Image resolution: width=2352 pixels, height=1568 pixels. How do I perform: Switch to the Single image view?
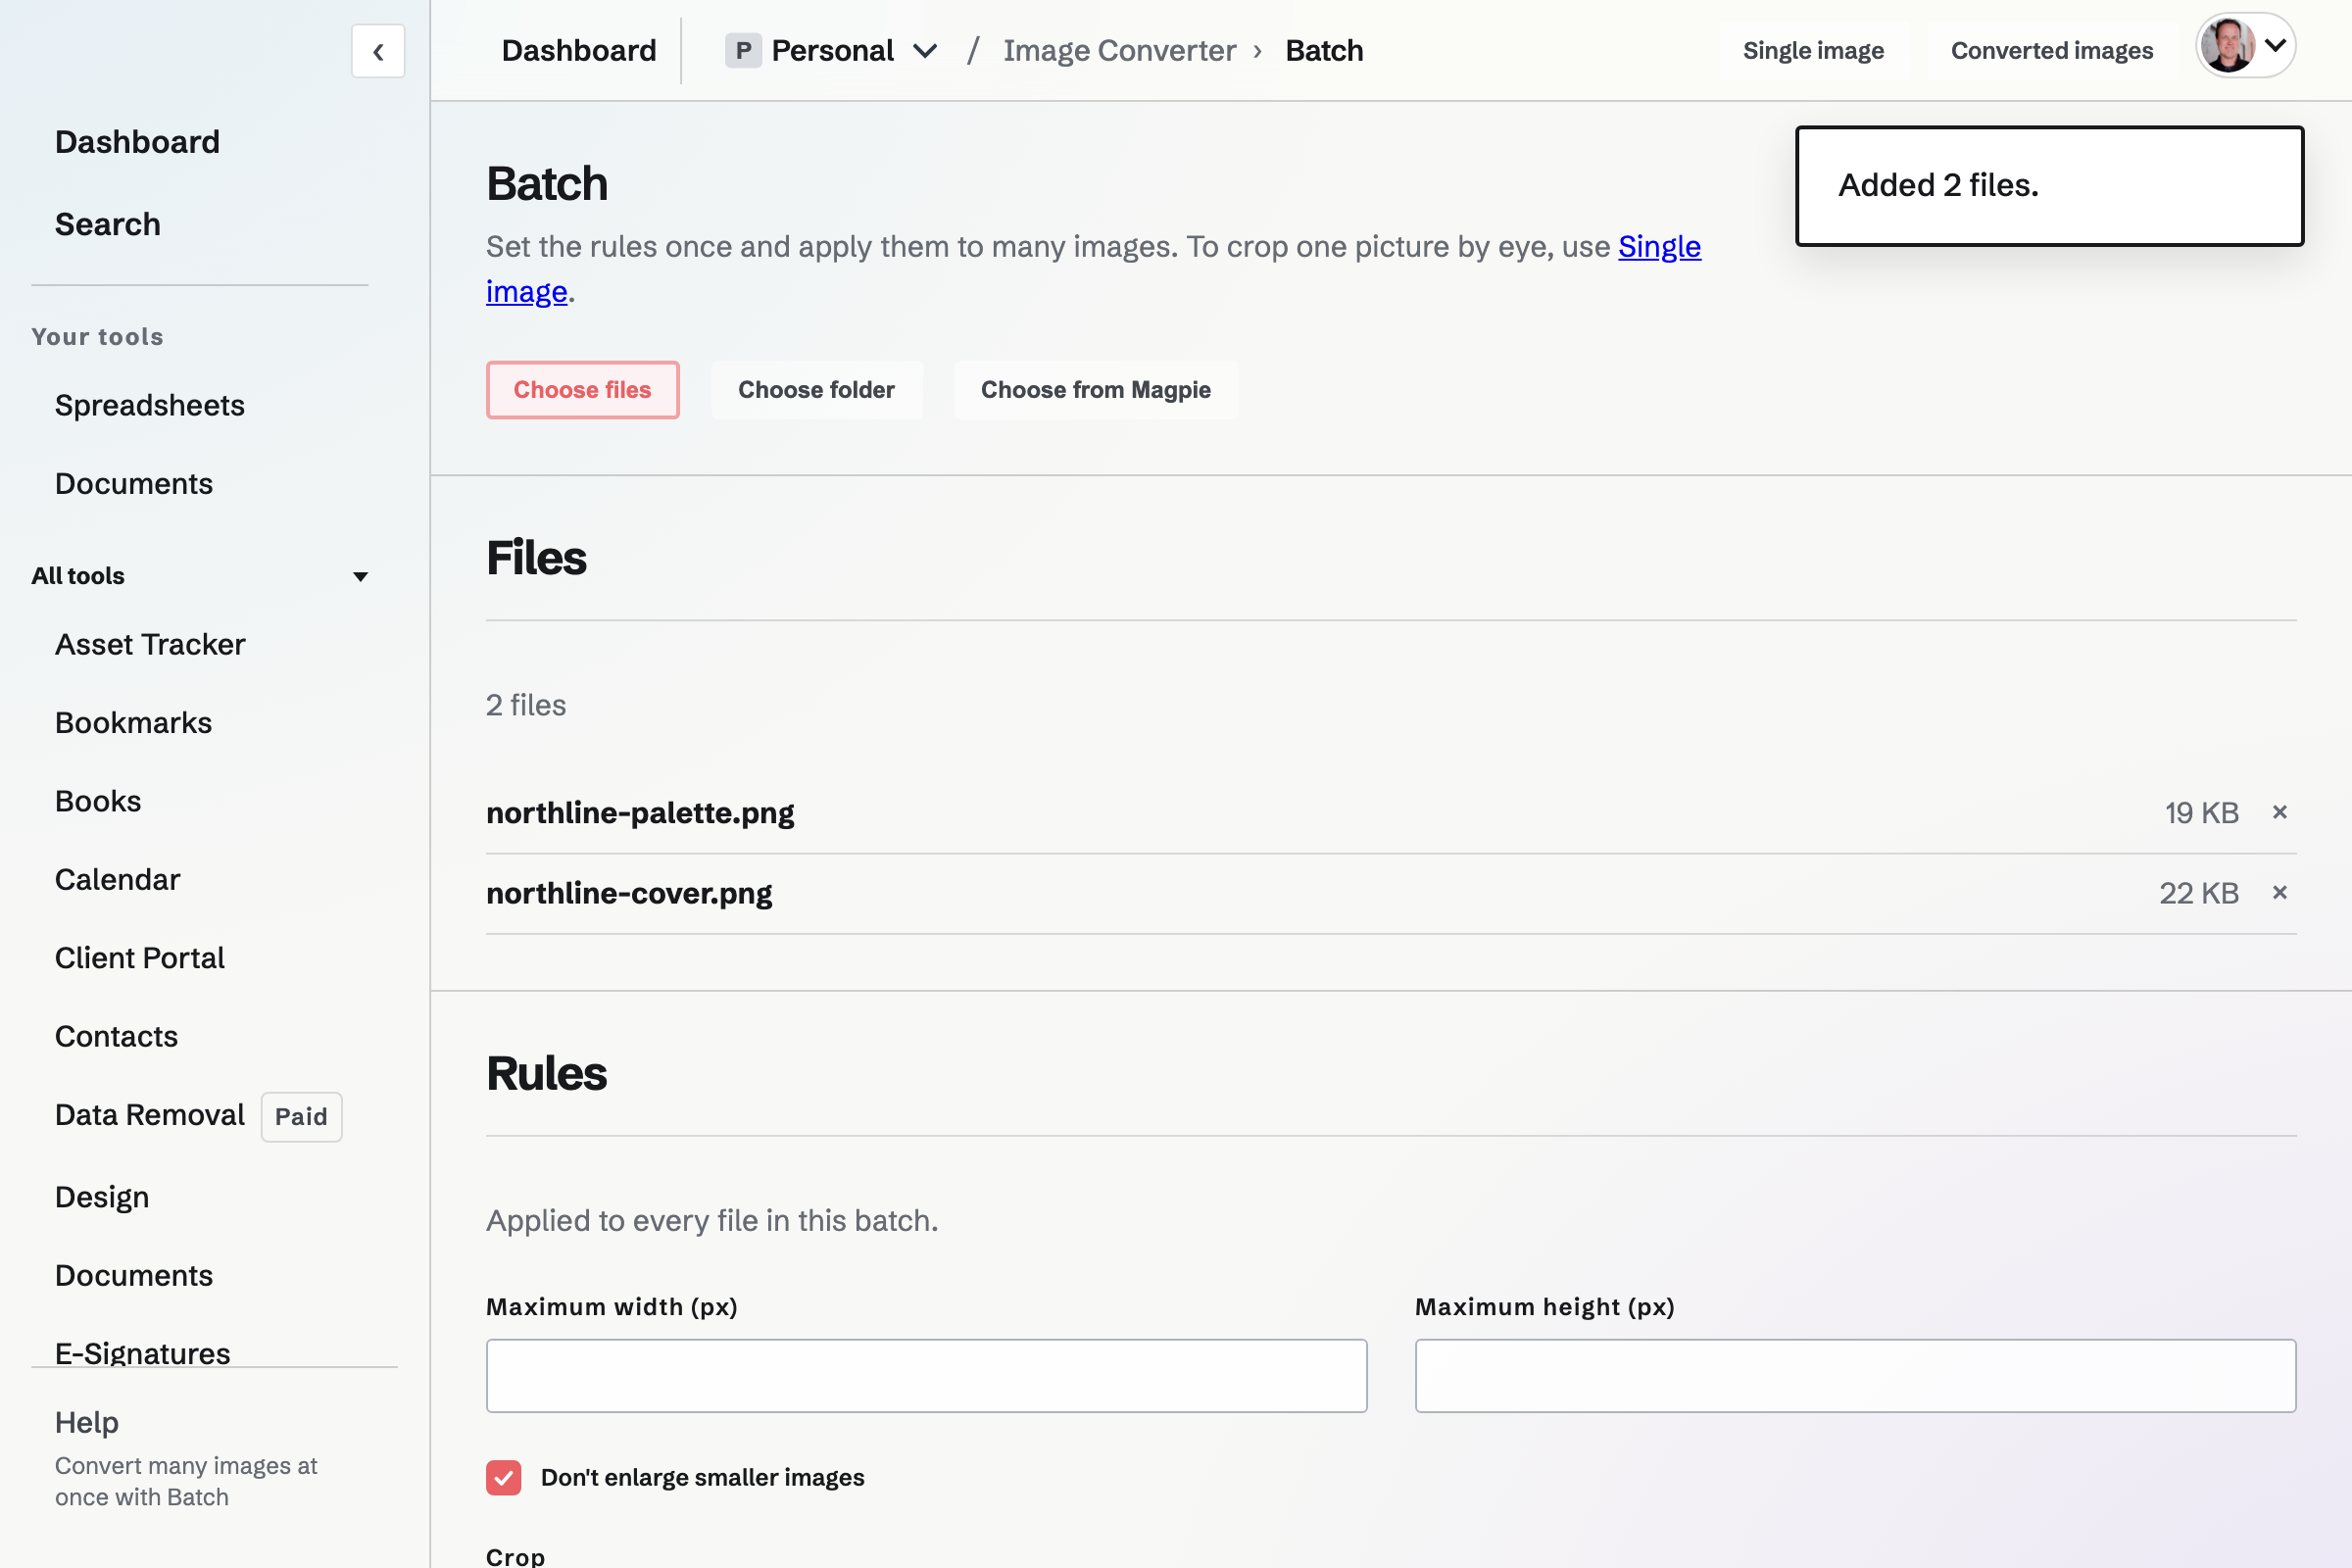[x=1813, y=51]
